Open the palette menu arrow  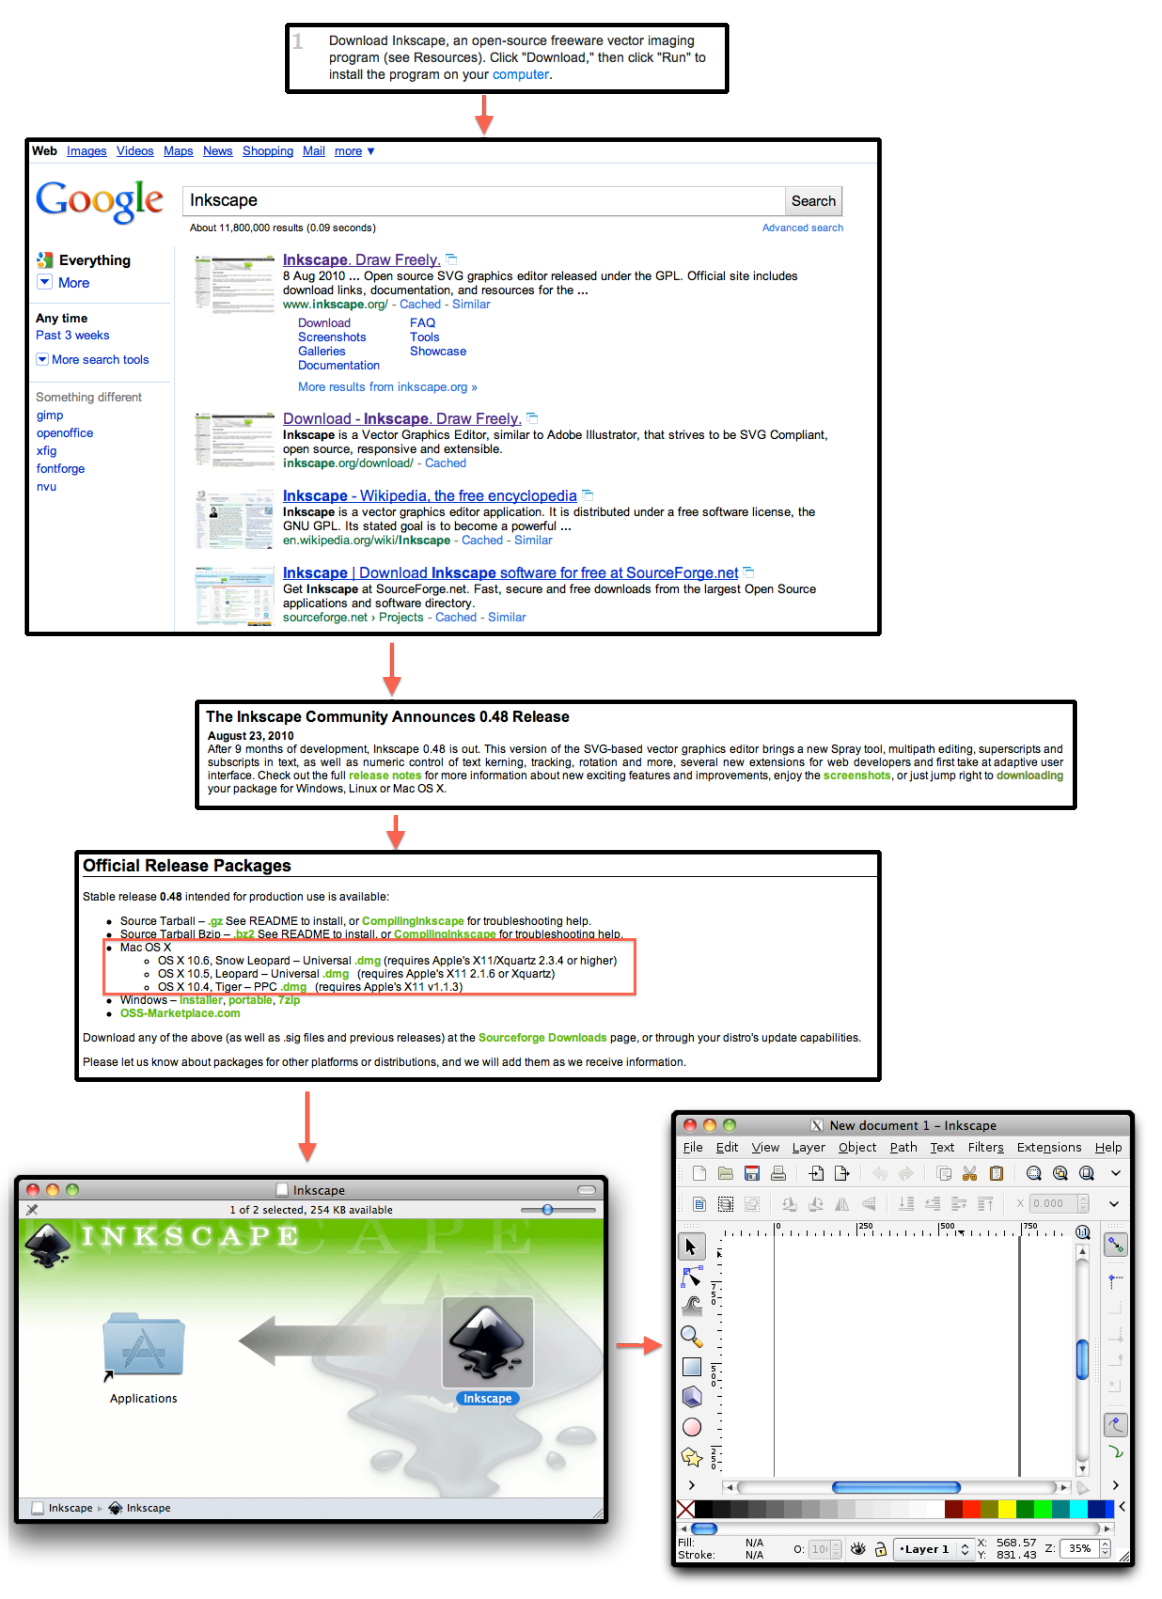pos(1122,1507)
